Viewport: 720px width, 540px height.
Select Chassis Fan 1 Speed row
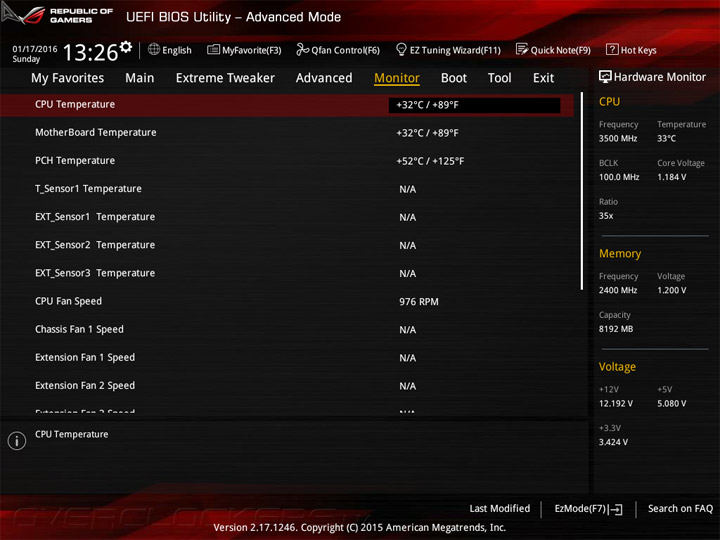287,329
